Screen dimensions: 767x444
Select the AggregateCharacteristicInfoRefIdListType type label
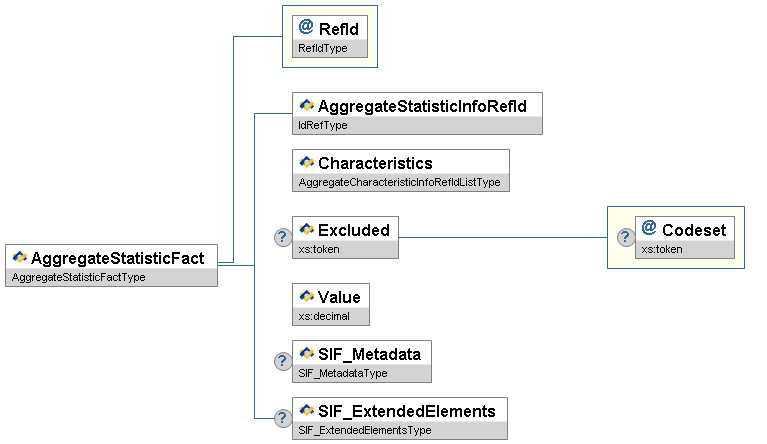(399, 182)
